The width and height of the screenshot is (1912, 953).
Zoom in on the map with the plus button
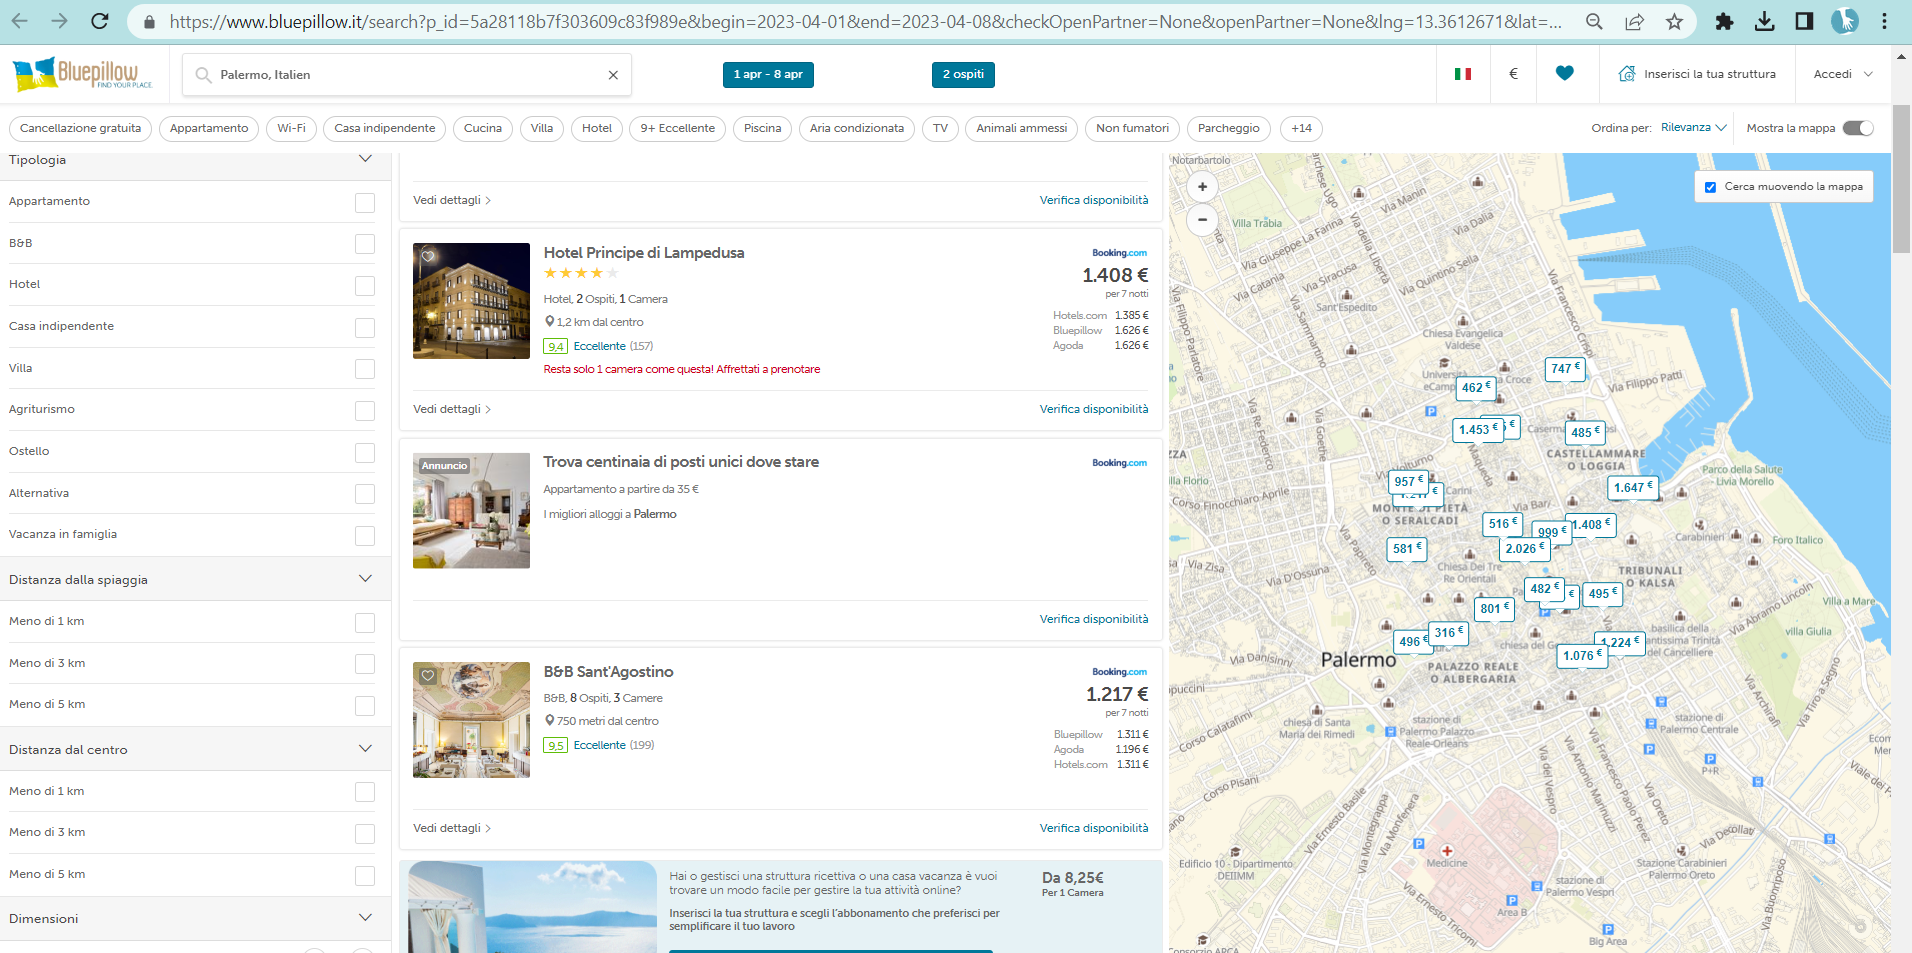1202,187
